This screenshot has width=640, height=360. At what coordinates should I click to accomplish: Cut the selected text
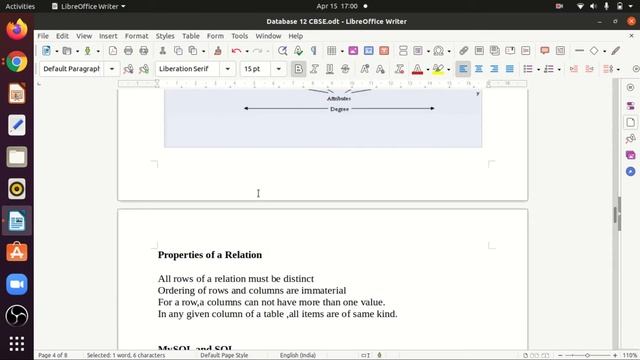(x=162, y=51)
